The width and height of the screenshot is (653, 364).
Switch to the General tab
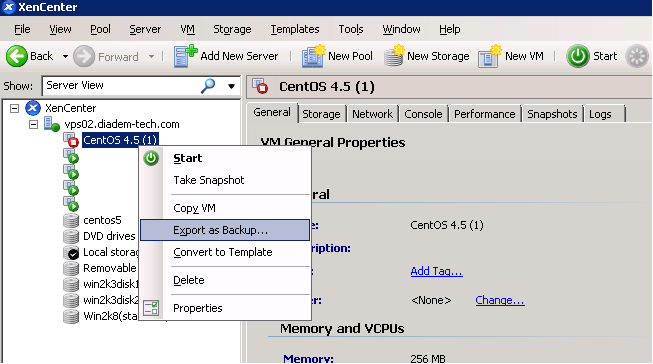tap(272, 113)
